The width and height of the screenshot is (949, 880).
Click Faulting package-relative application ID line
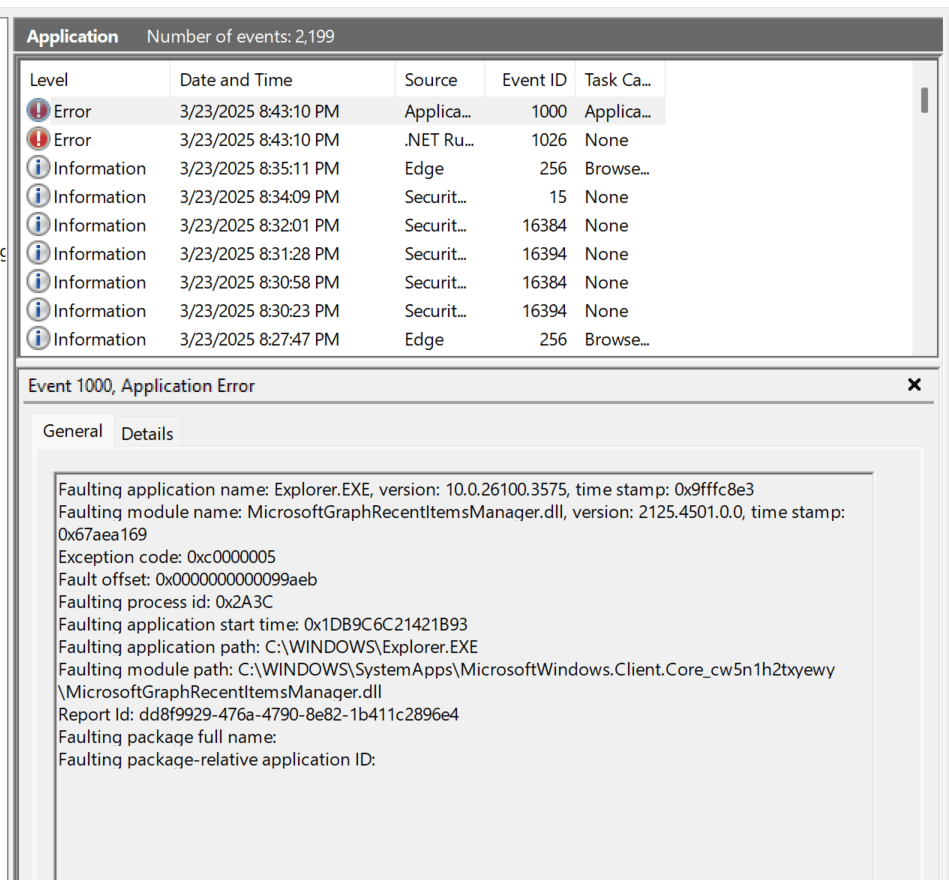(217, 759)
